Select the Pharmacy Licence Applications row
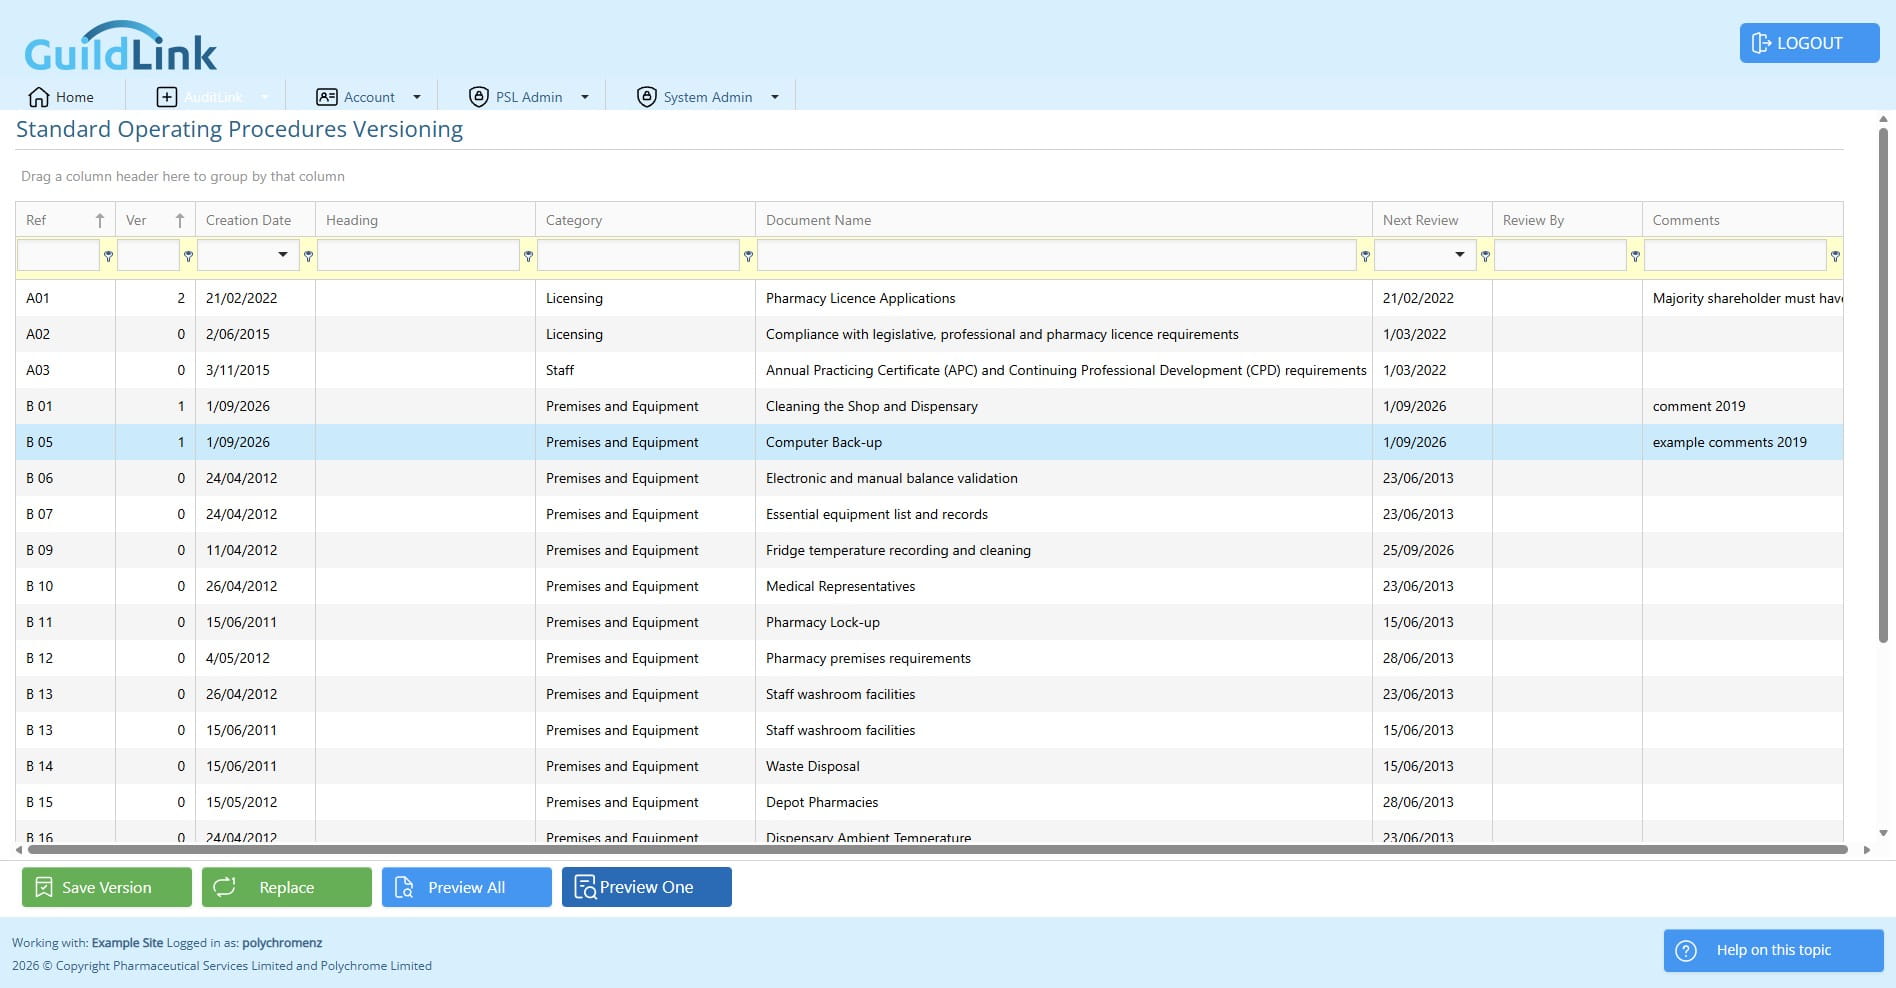 [929, 298]
